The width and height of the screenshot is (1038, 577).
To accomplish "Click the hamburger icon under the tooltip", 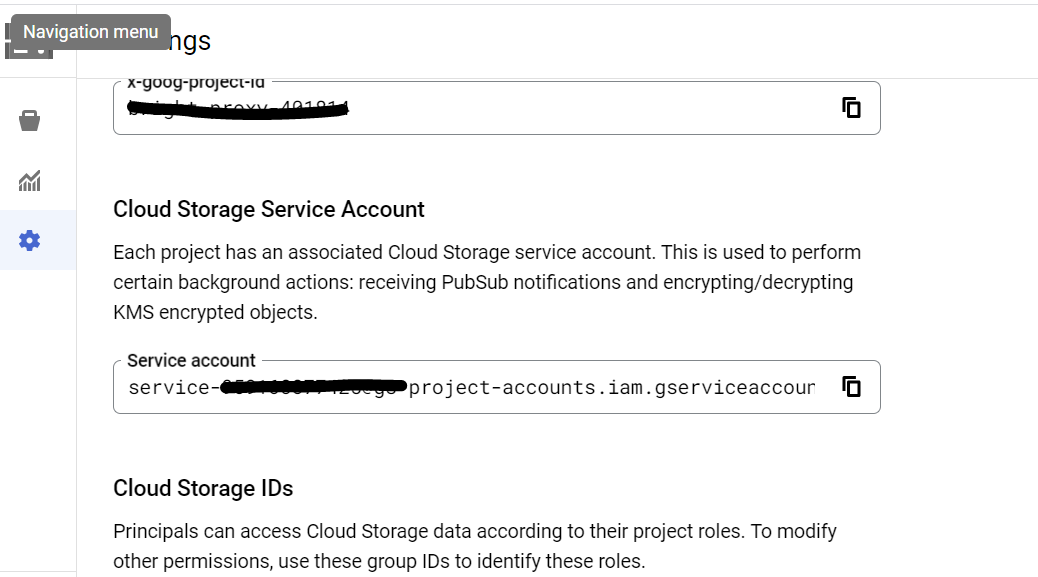I will tap(29, 40).
